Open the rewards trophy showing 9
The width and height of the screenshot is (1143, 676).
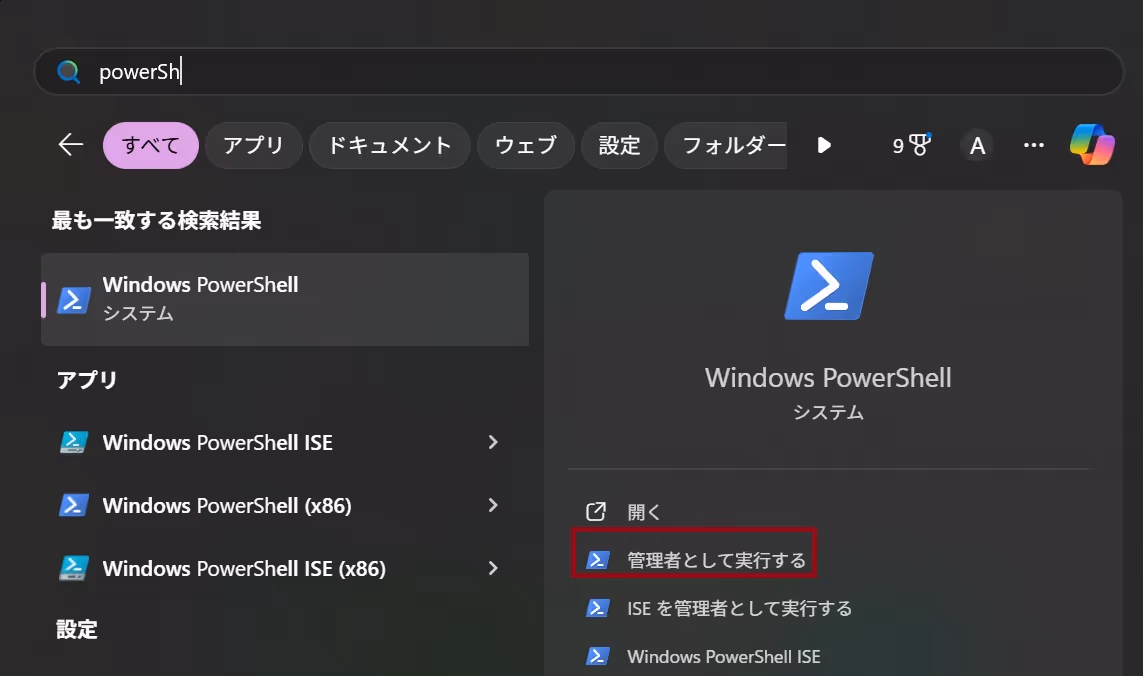click(x=912, y=145)
